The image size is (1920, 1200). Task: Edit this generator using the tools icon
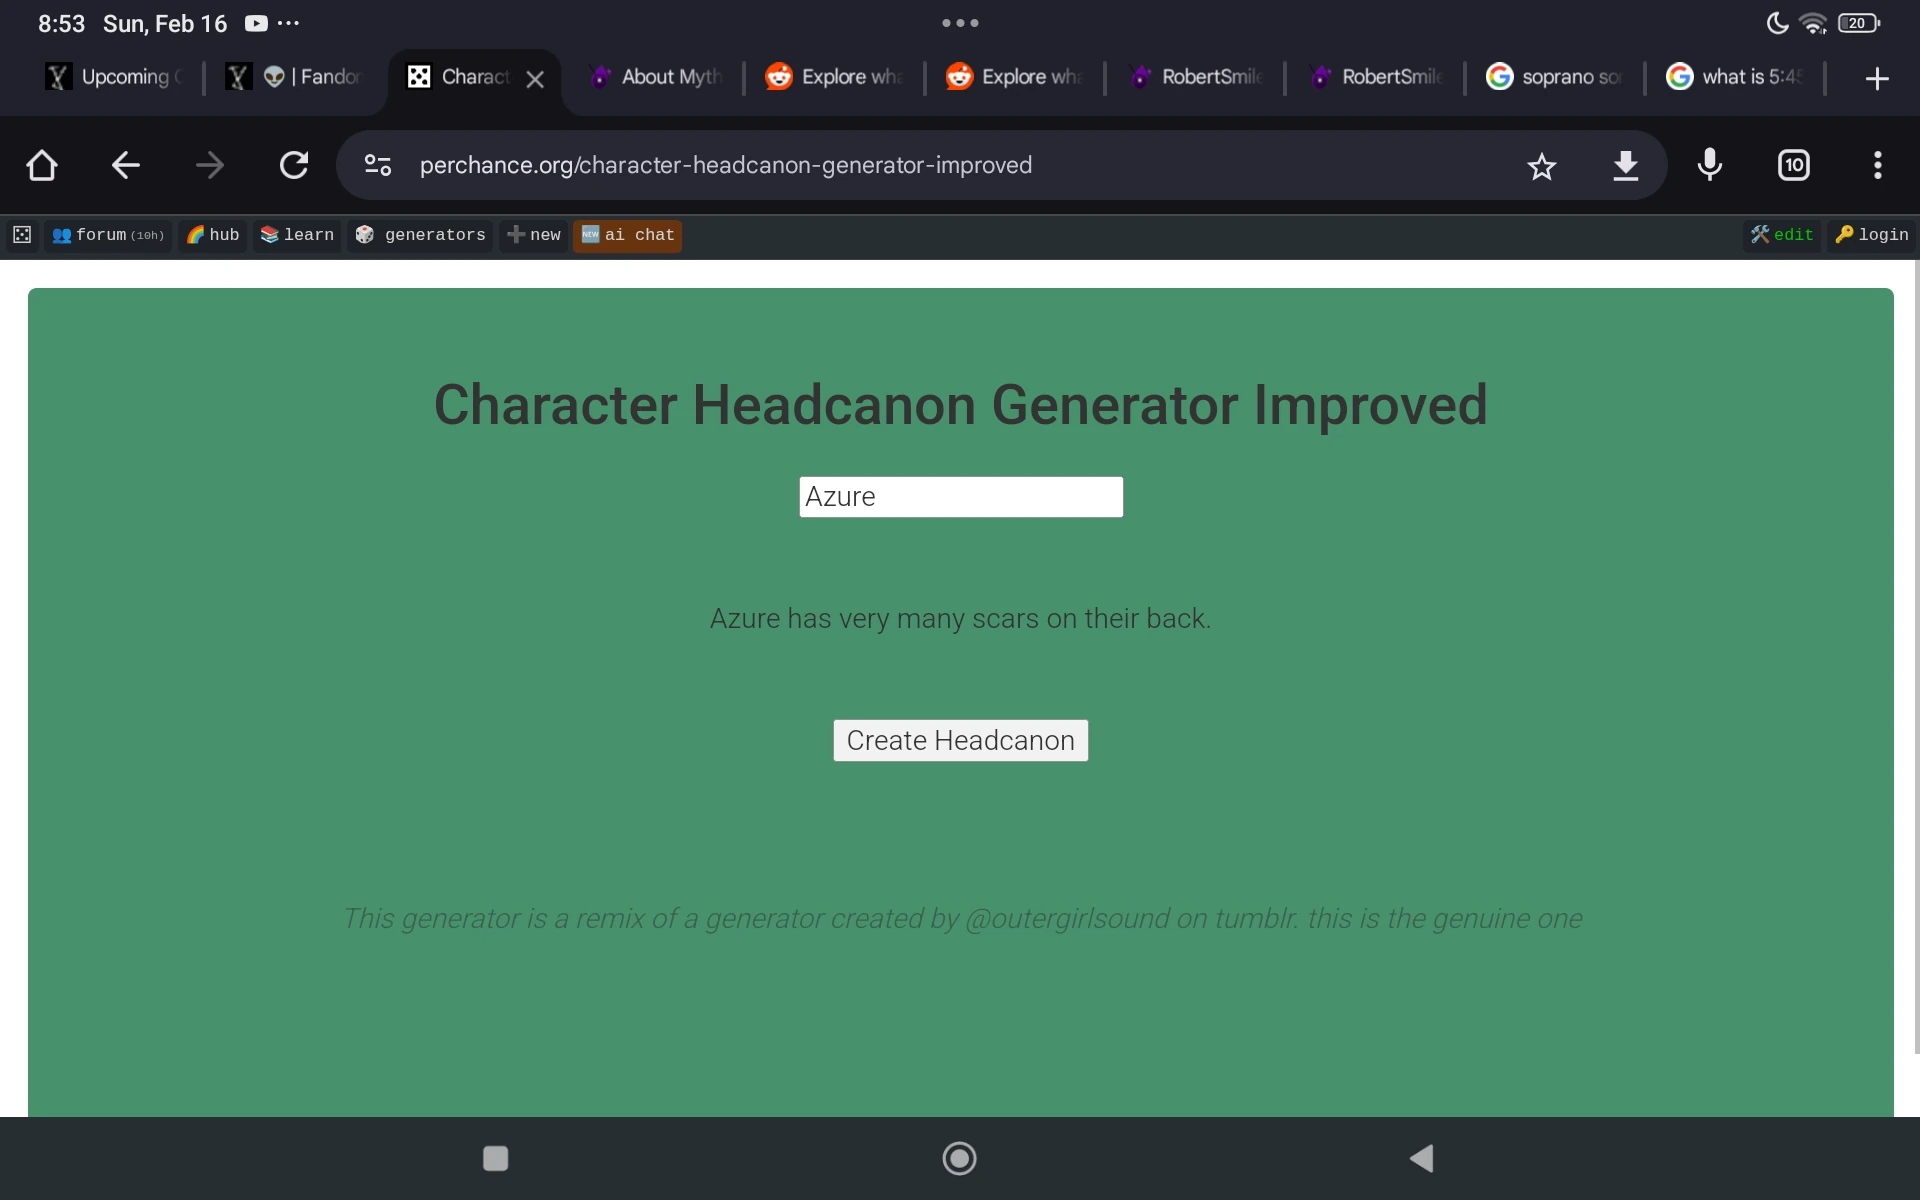[1782, 235]
